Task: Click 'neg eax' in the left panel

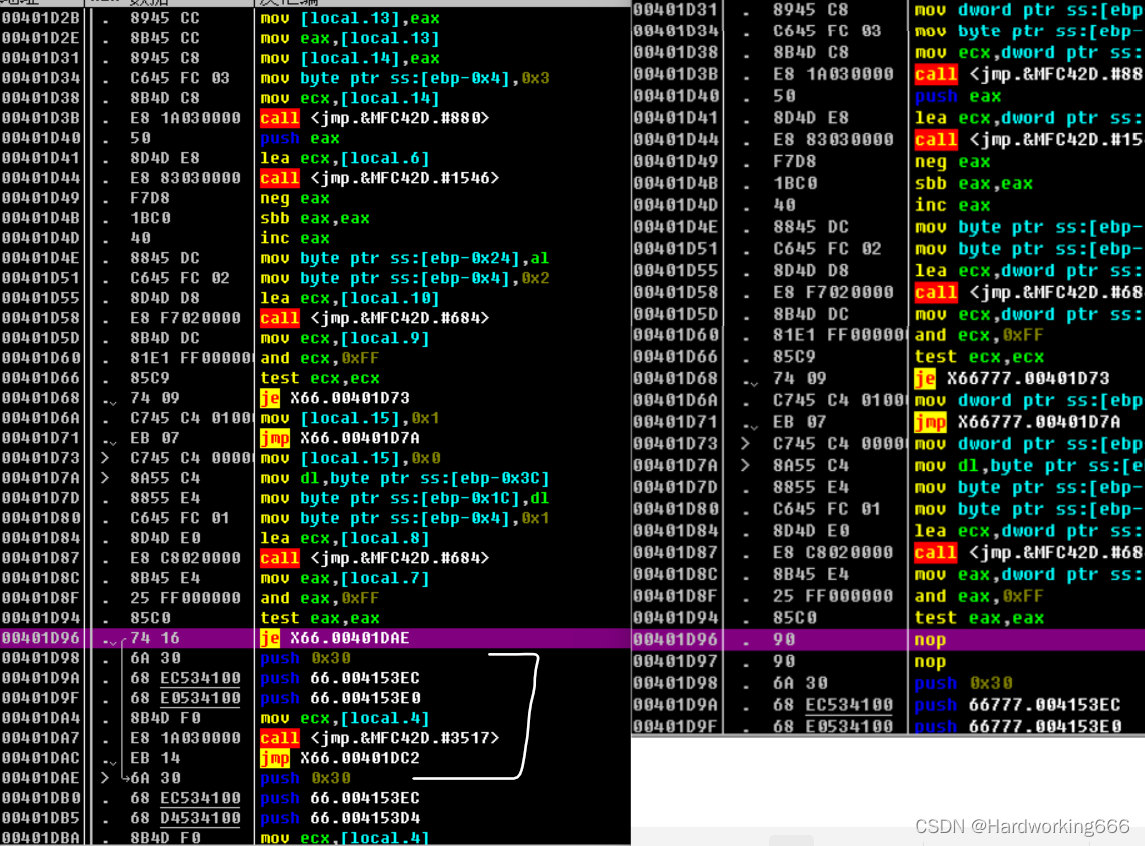Action: (x=294, y=199)
